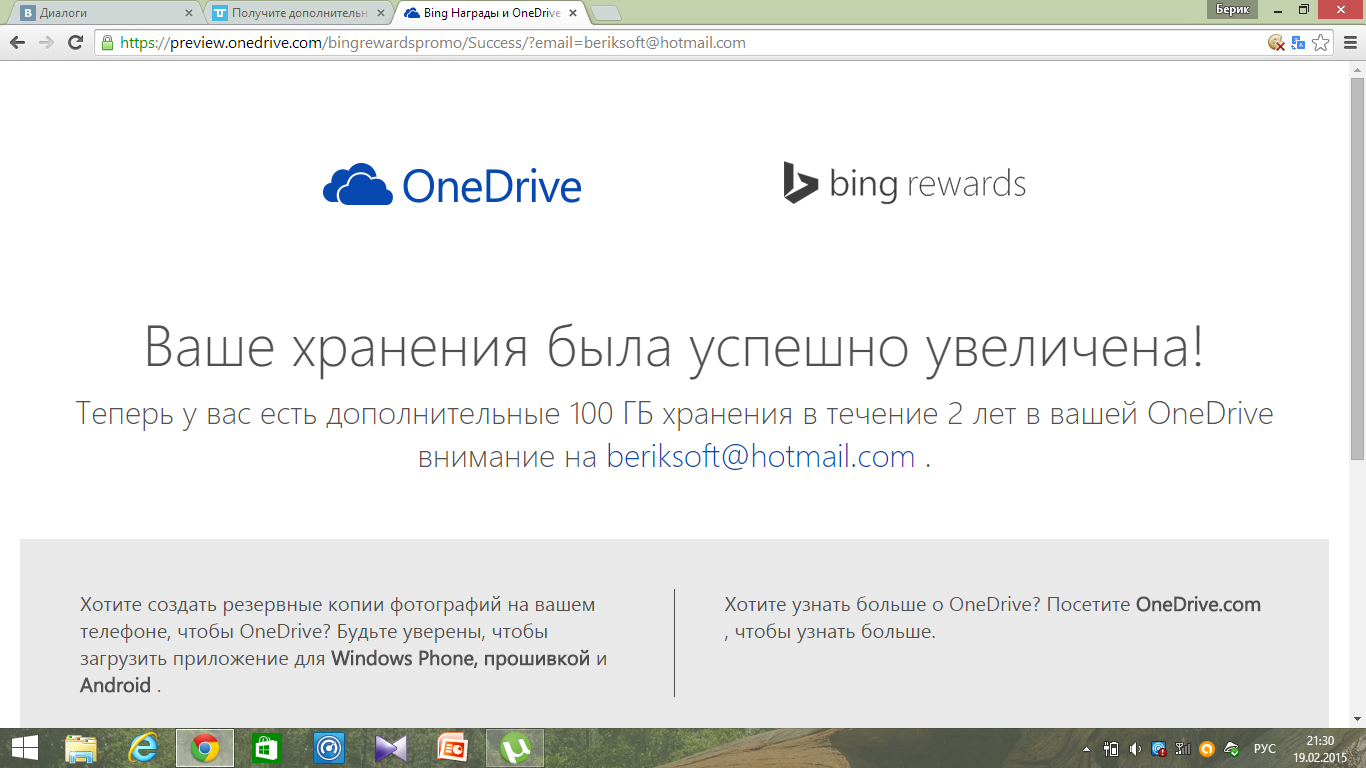Click the Chrome taskbar icon

[205, 748]
